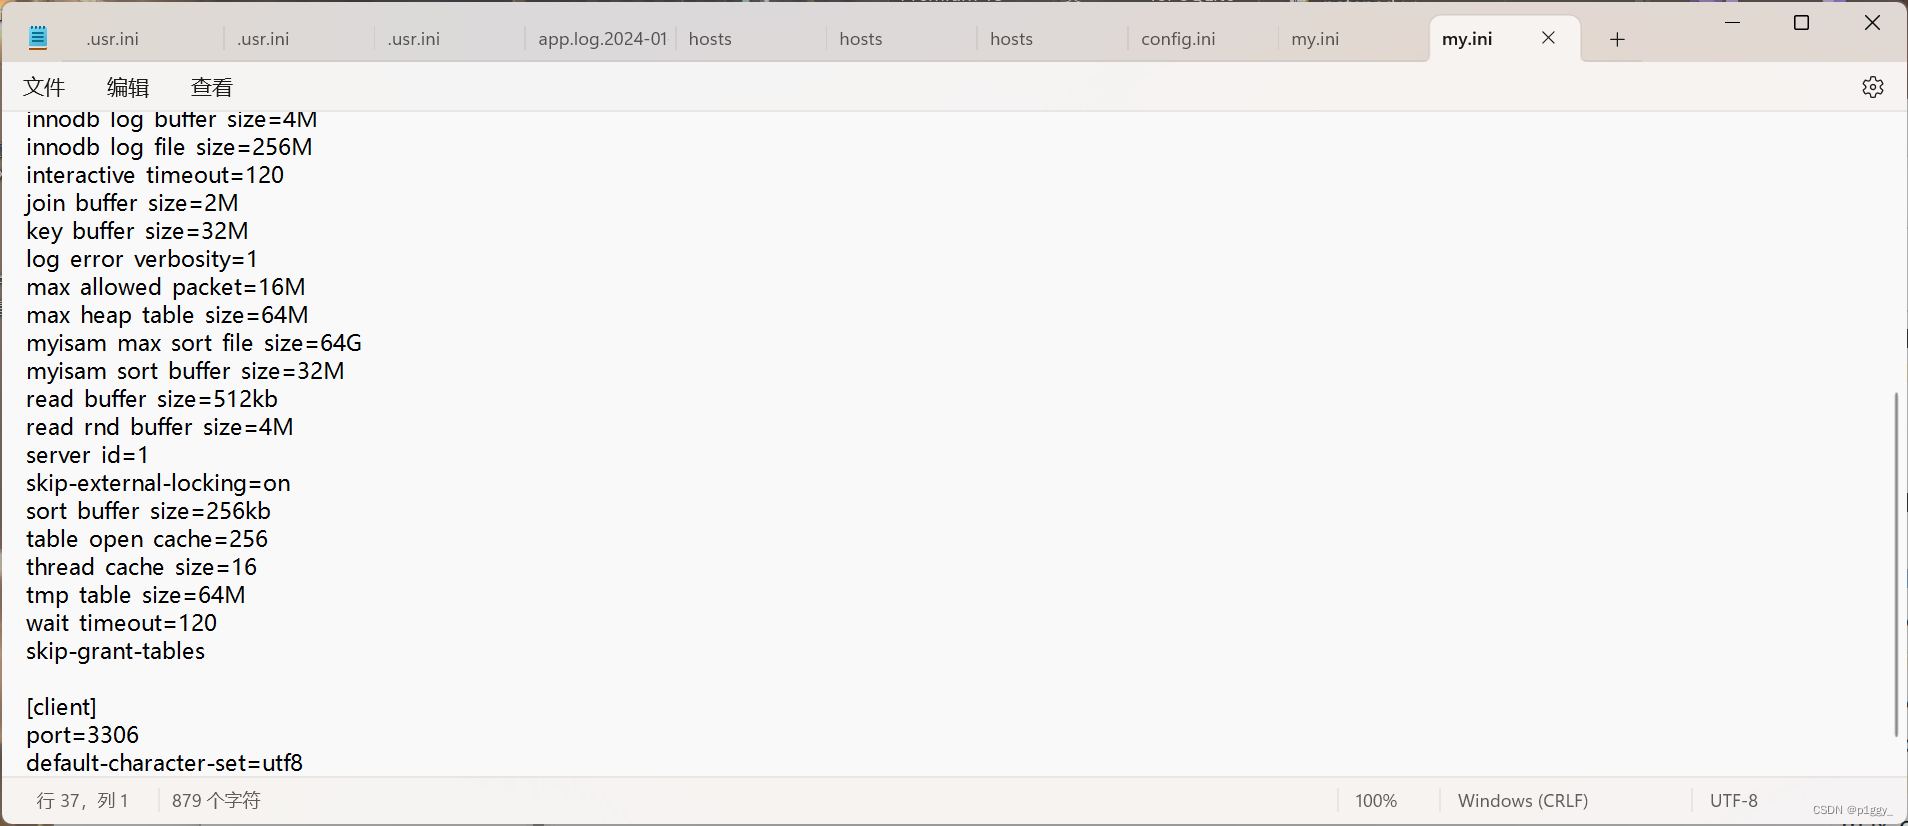Close the active my.ini tab
The image size is (1908, 826).
click(x=1548, y=38)
